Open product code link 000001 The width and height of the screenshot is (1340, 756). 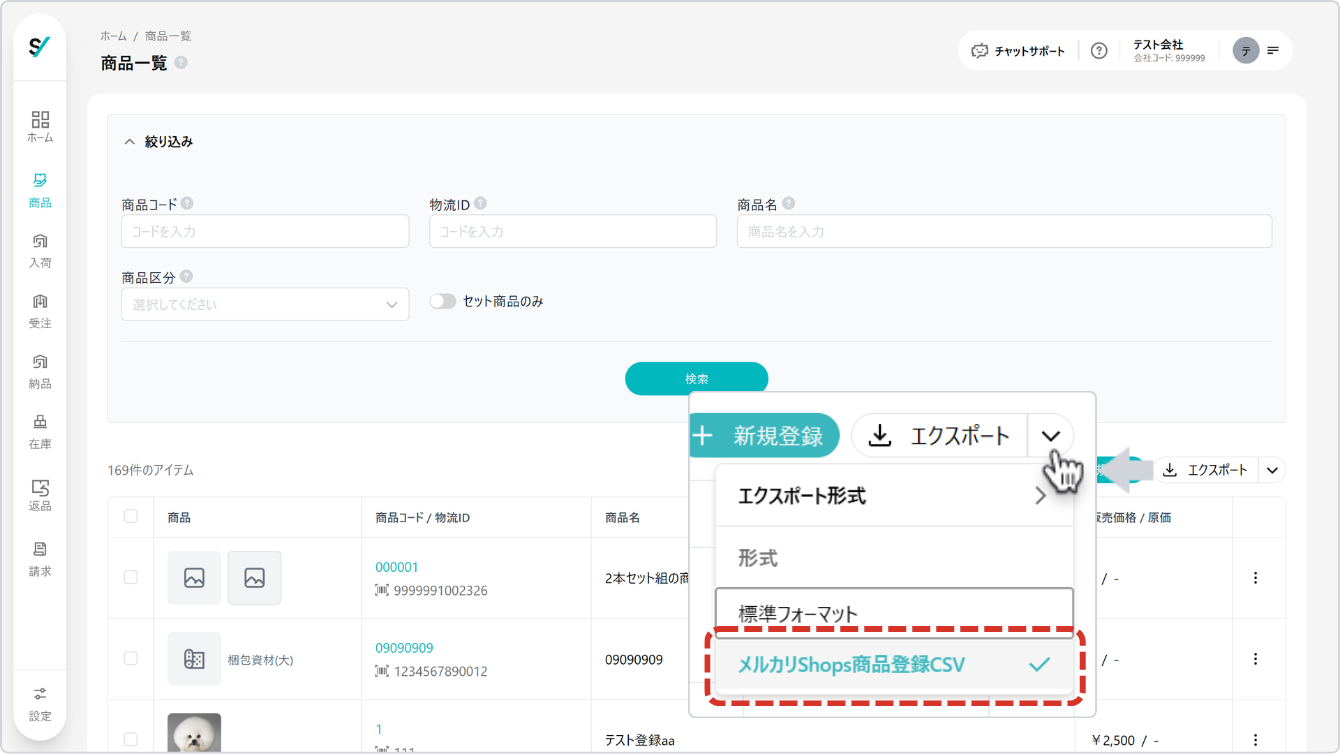click(x=397, y=567)
